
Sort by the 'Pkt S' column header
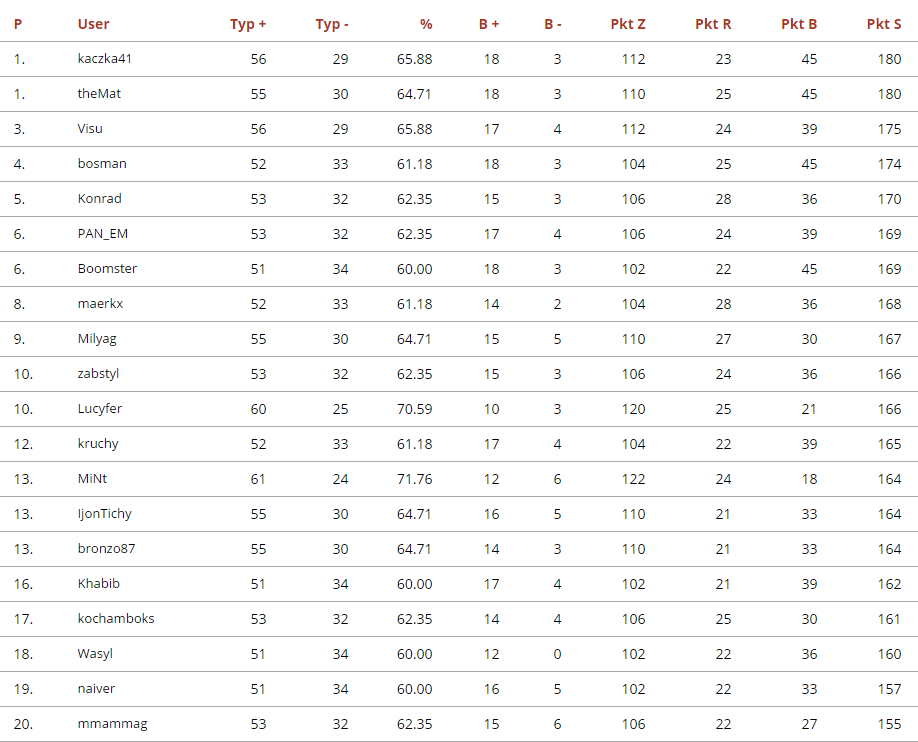(884, 24)
